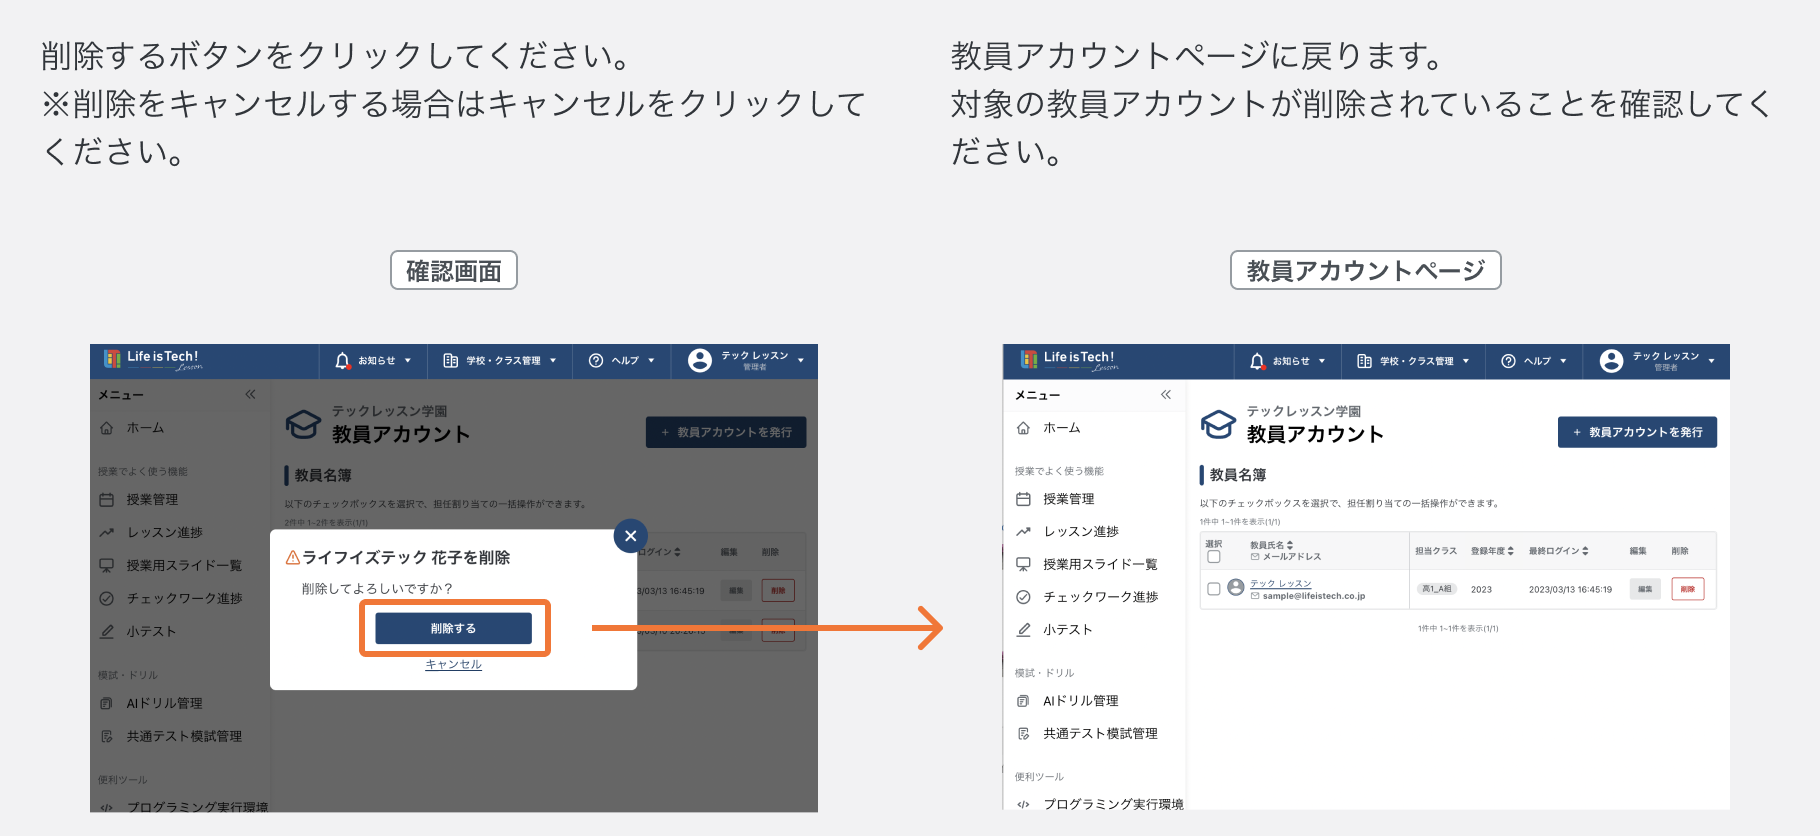
Task: Click user avatar icon in confirmation screen header
Action: click(700, 360)
